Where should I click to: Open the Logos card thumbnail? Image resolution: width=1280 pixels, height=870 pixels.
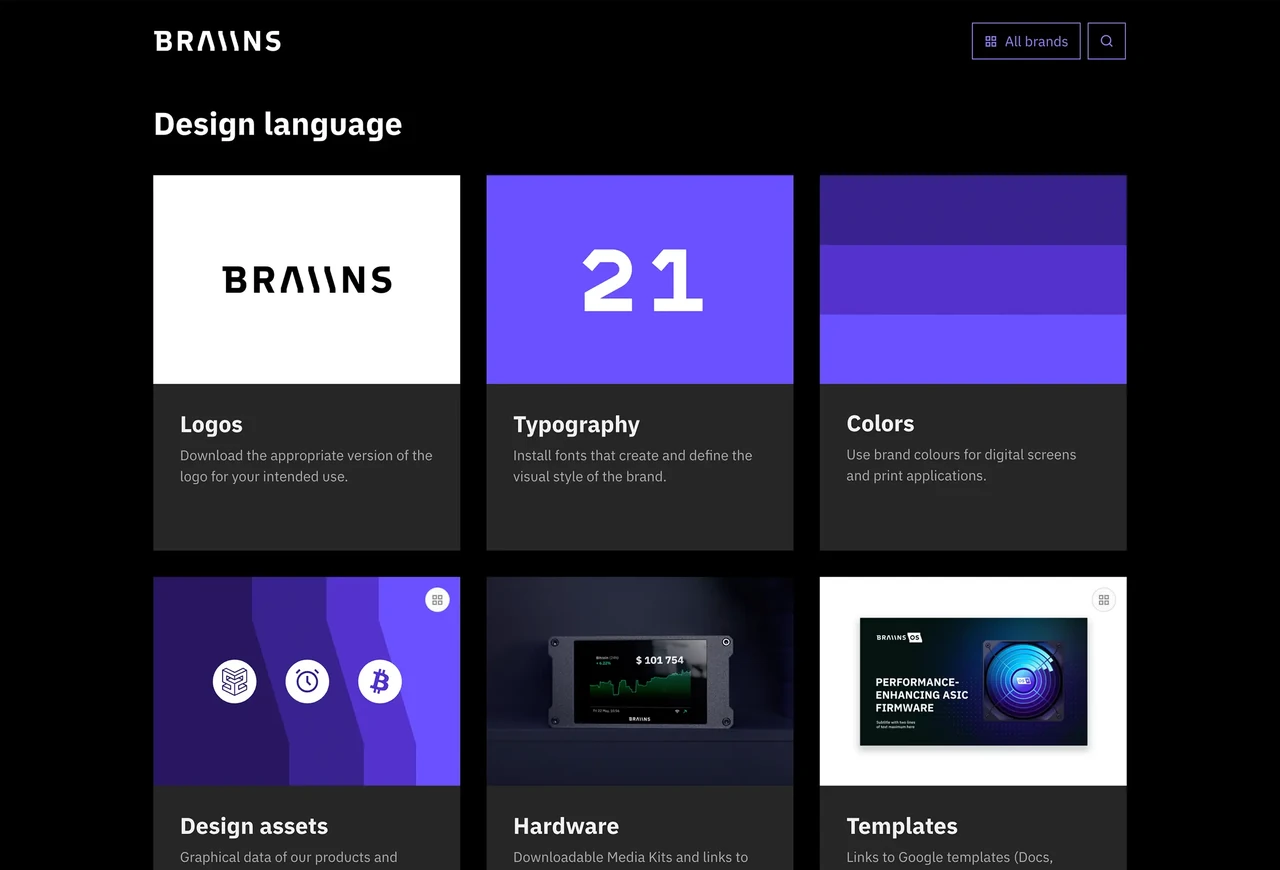(307, 280)
